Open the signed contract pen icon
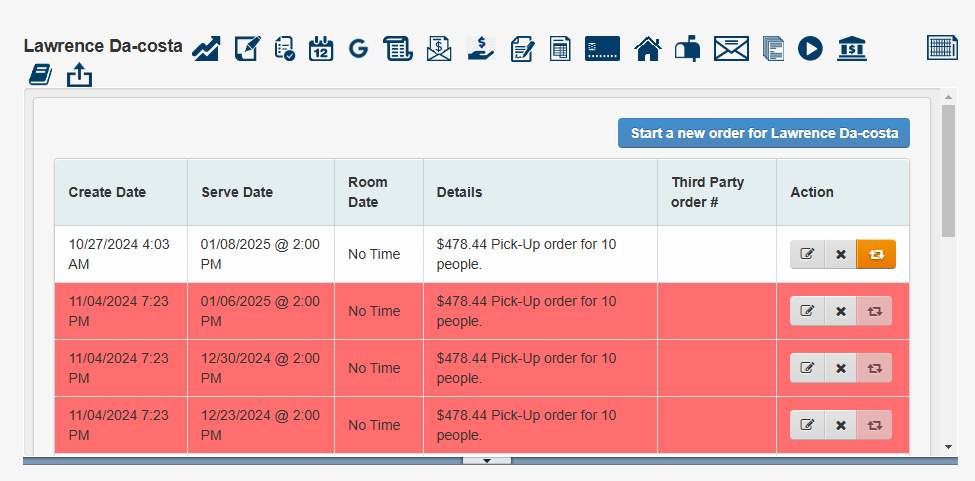The image size is (975, 481). click(522, 48)
